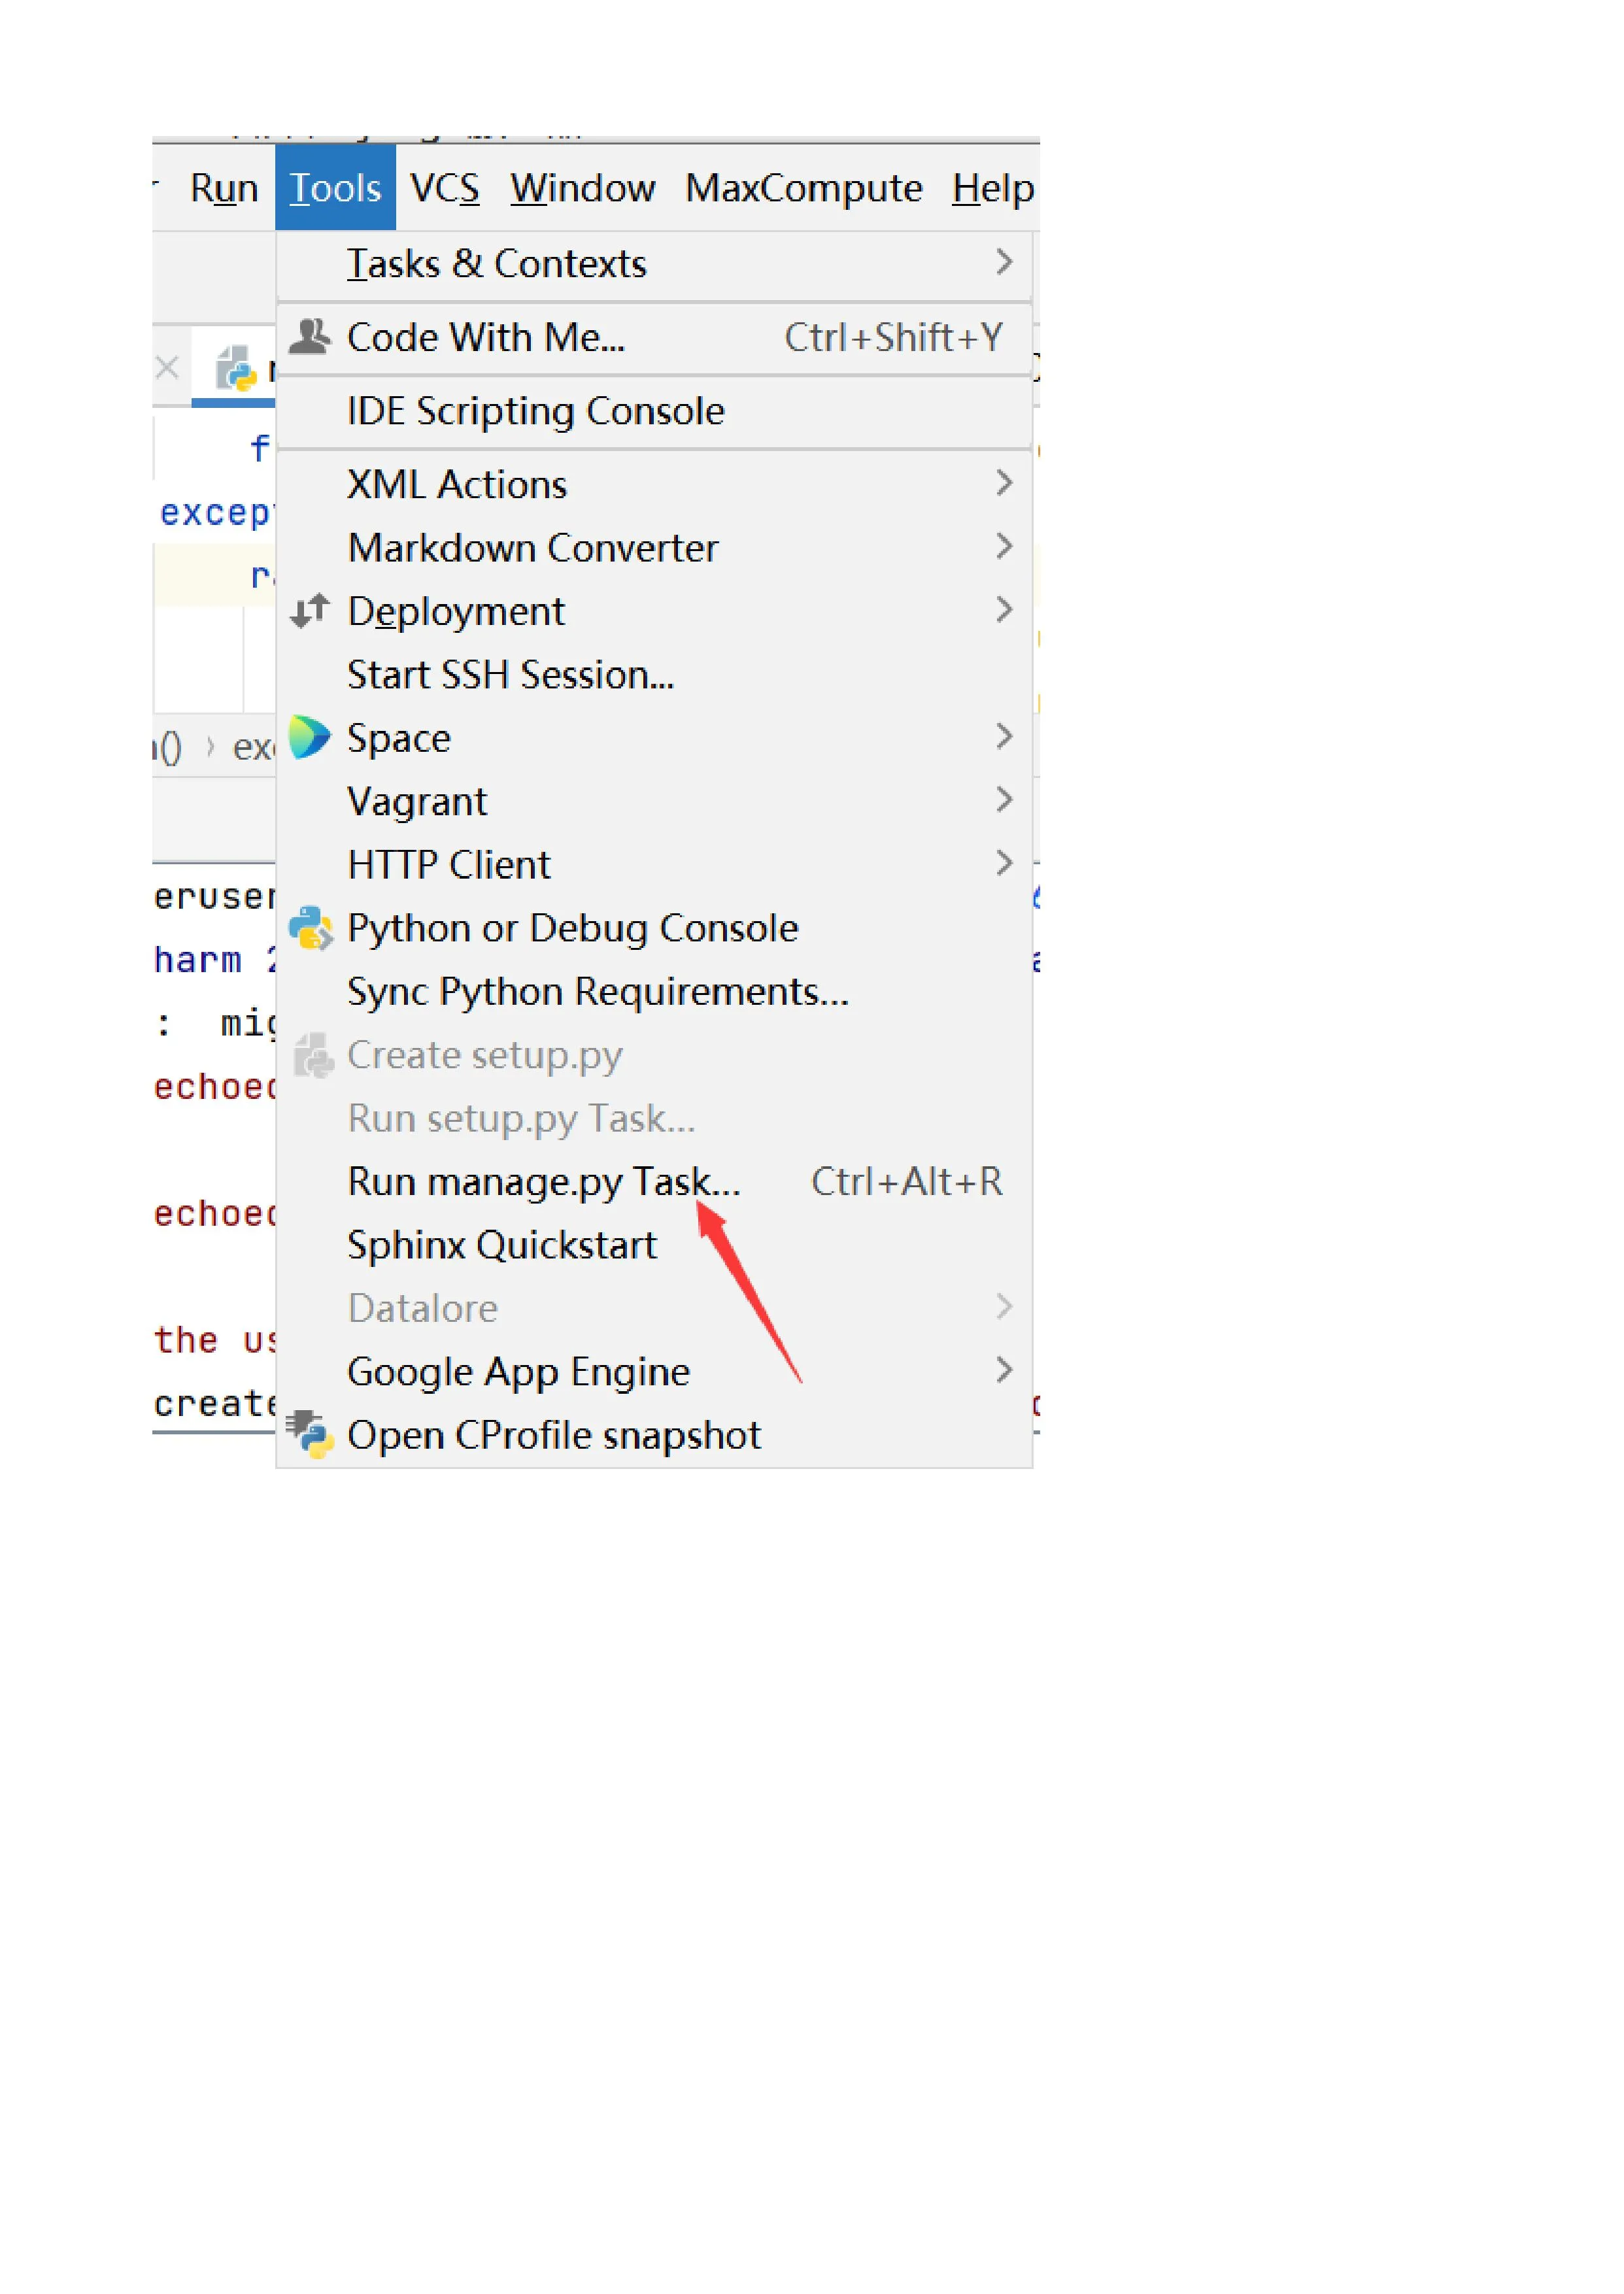Expand the XML Actions submenu arrow
The height and width of the screenshot is (2294, 1624).
click(x=1004, y=483)
